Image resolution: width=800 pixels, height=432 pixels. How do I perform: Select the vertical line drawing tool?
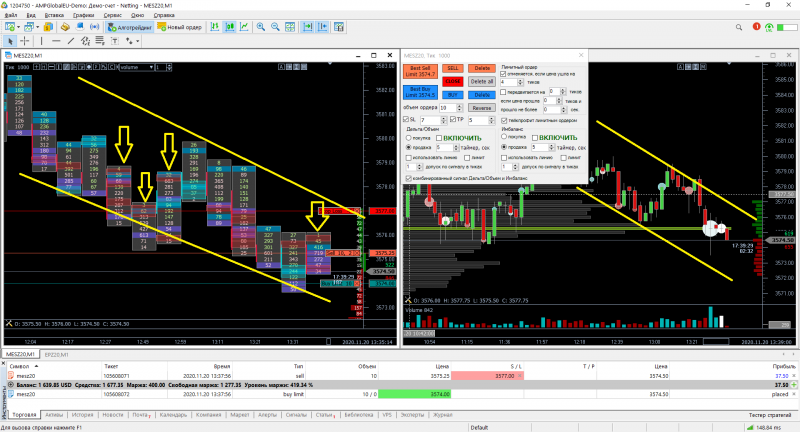(41, 41)
